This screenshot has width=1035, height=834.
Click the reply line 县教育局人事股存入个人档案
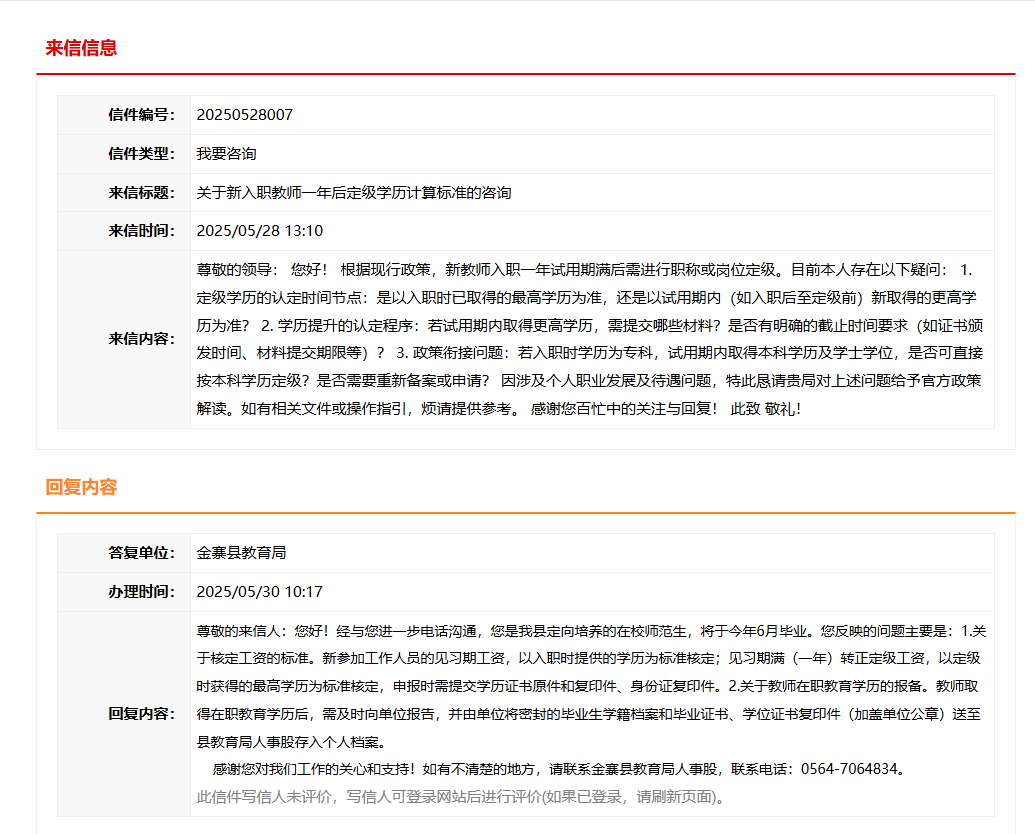point(291,742)
